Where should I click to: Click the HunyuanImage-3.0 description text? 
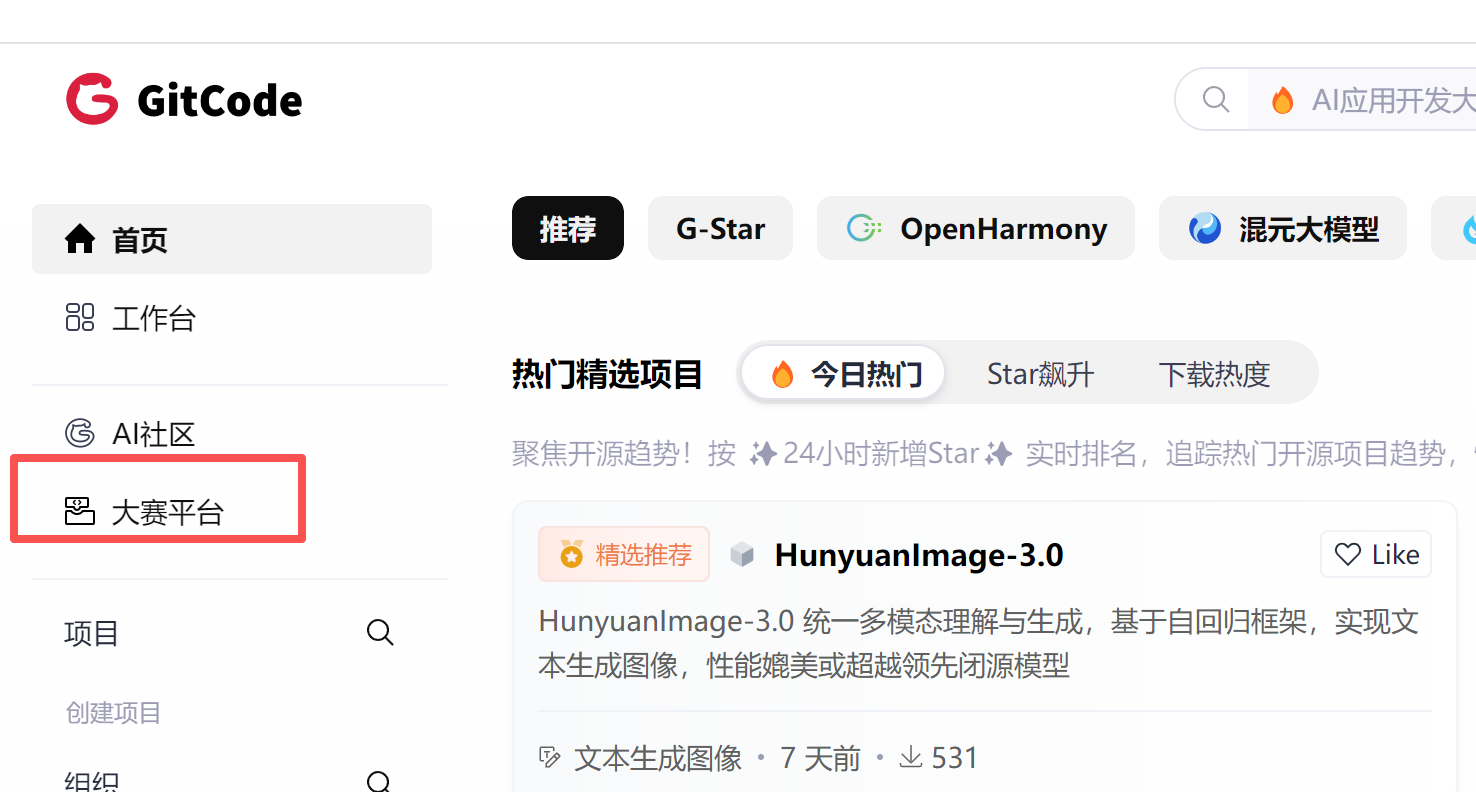tap(978, 643)
